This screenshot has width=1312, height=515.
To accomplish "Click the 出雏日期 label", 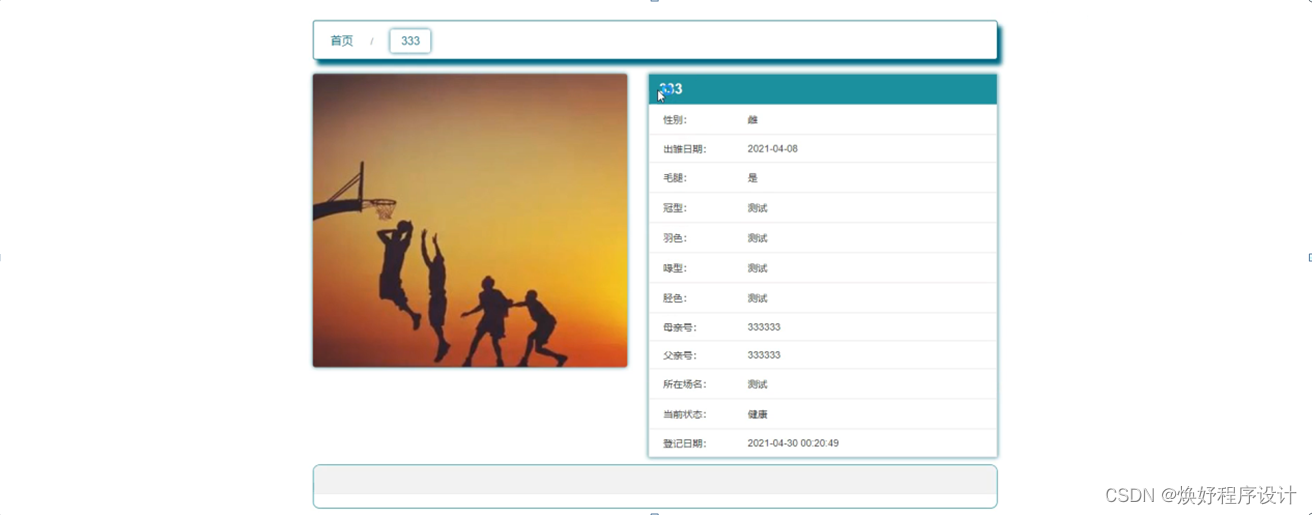I will [x=684, y=149].
